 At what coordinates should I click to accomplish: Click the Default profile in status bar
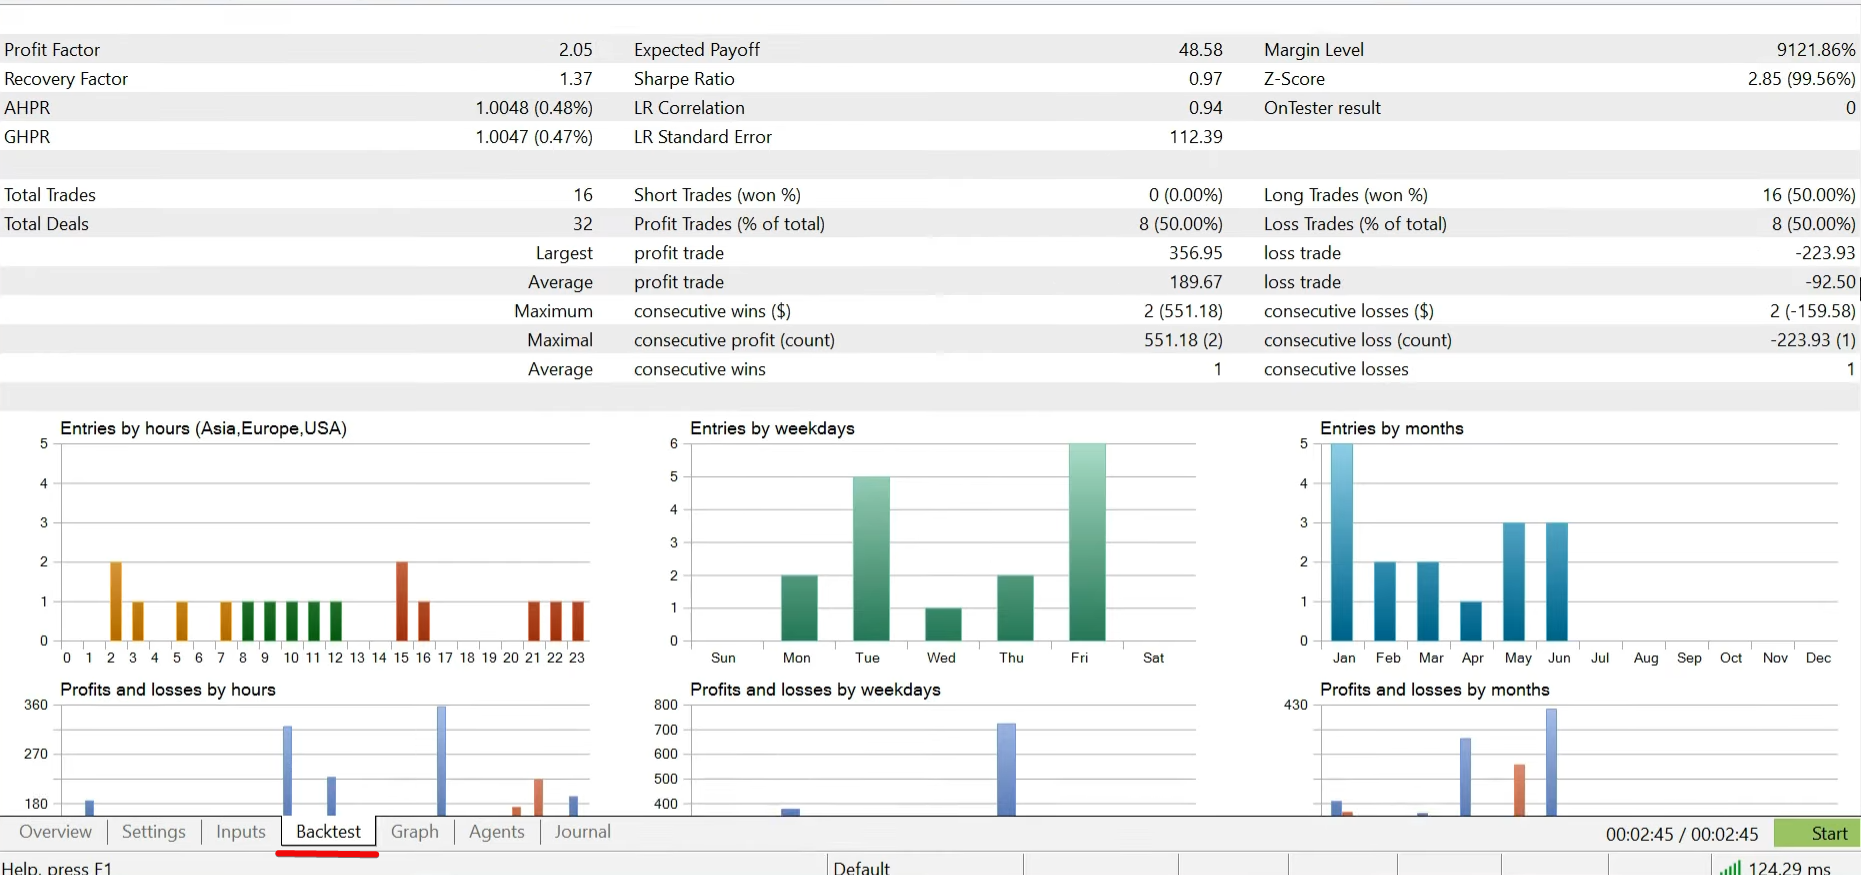(x=861, y=867)
